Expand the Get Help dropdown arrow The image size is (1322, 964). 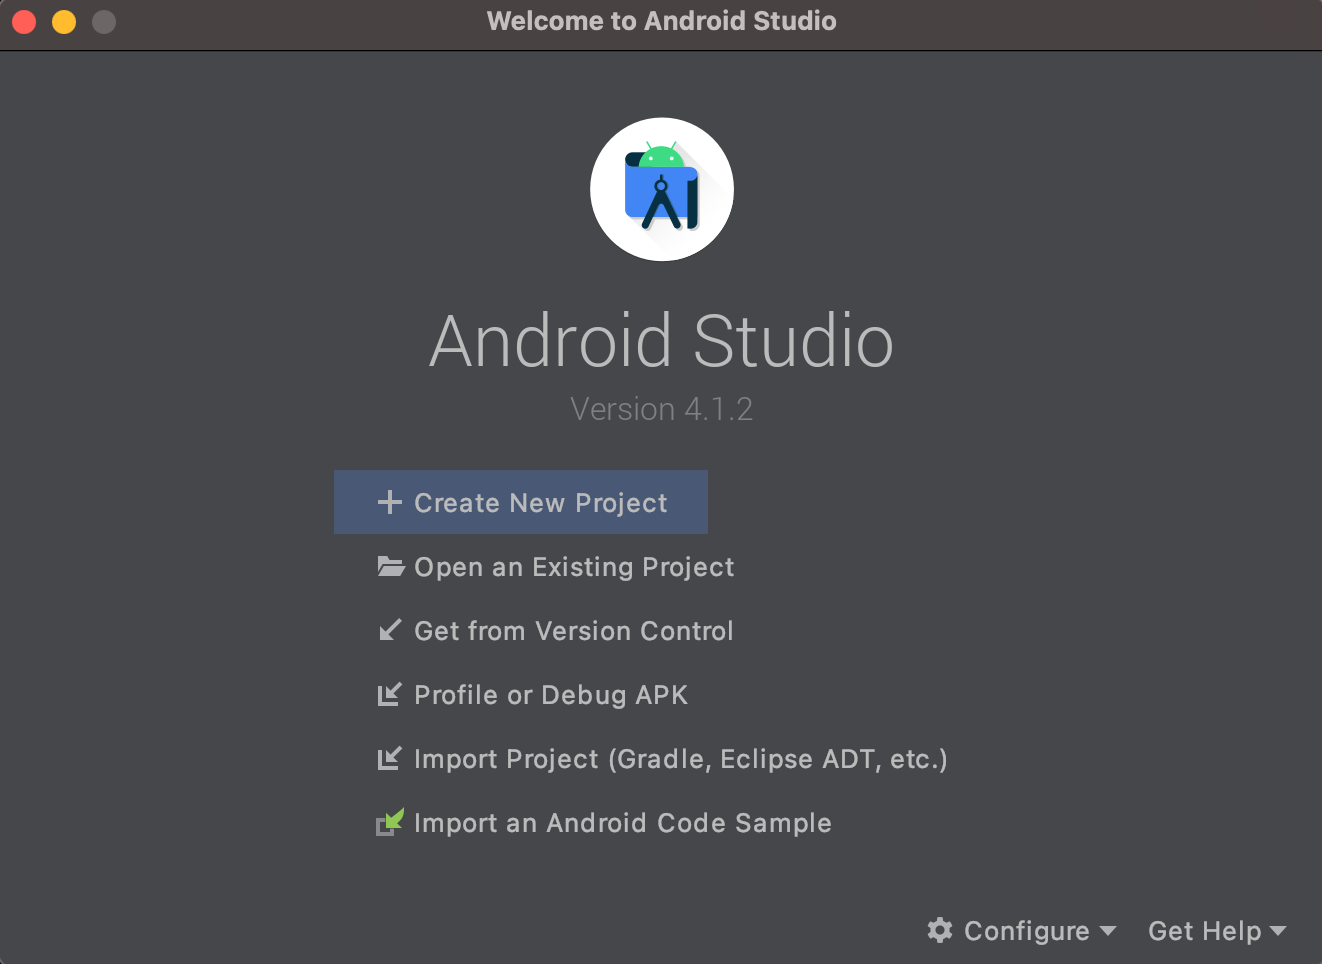click(1277, 931)
